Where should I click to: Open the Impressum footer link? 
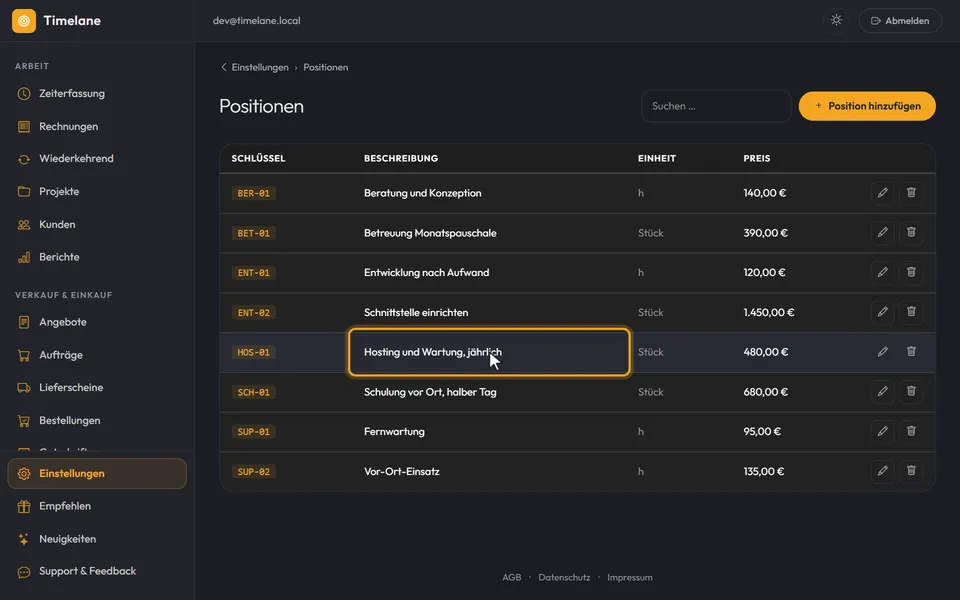[630, 577]
